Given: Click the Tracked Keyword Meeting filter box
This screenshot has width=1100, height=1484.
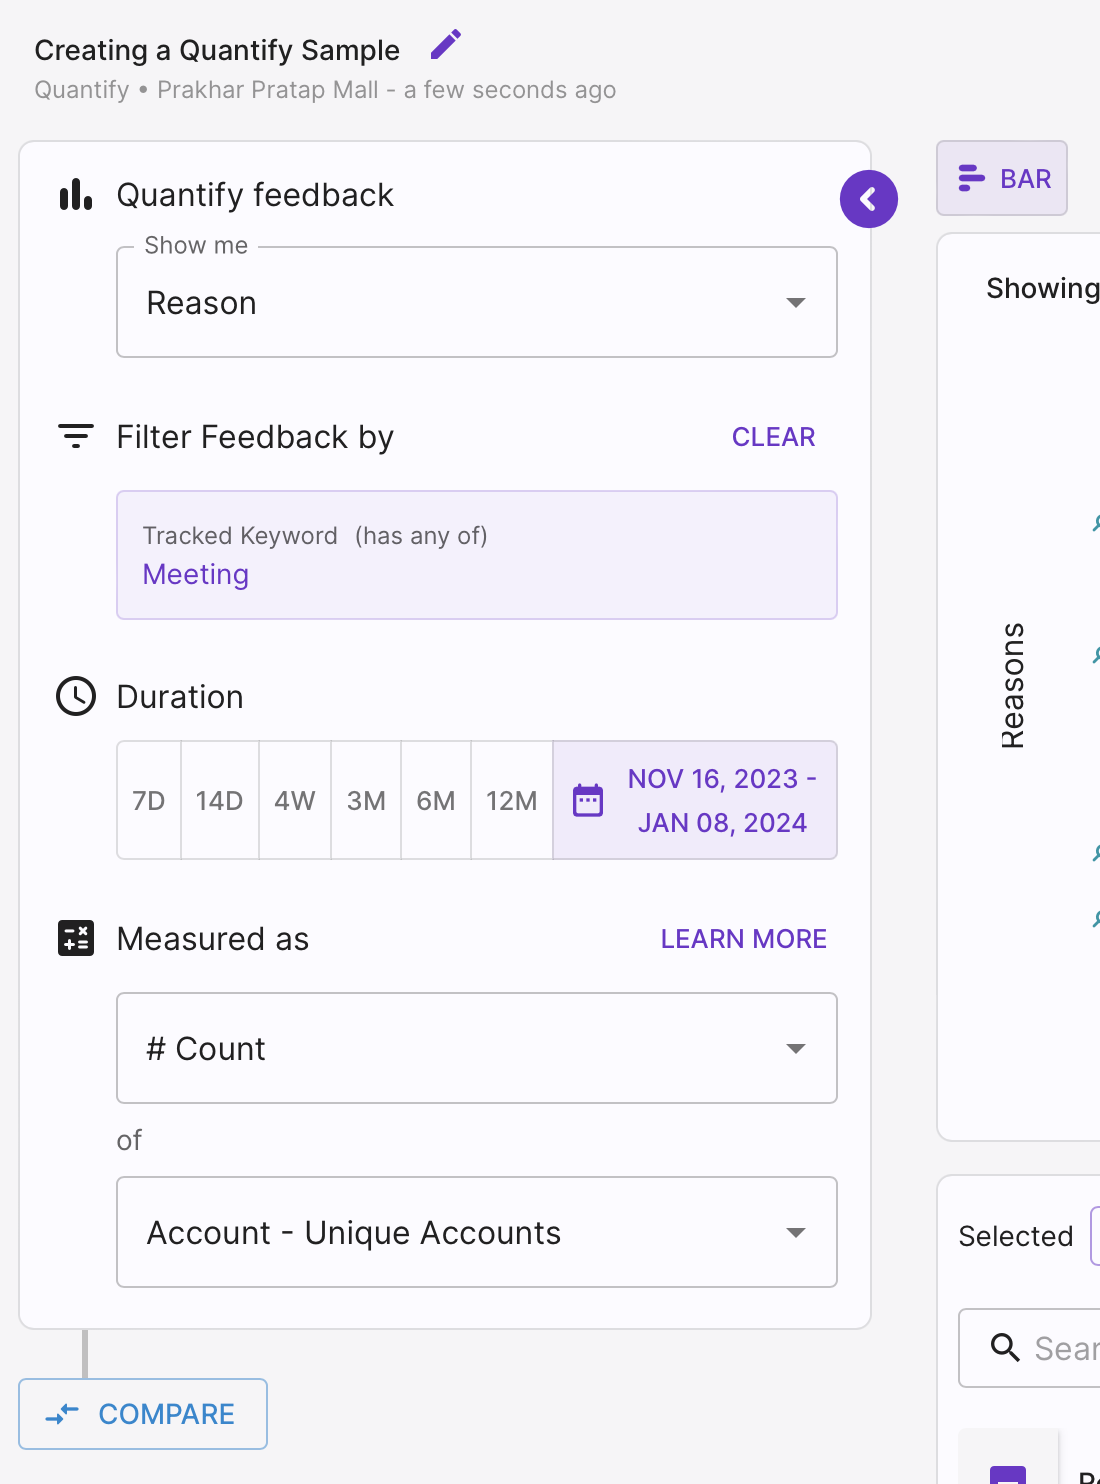Looking at the screenshot, I should 477,555.
